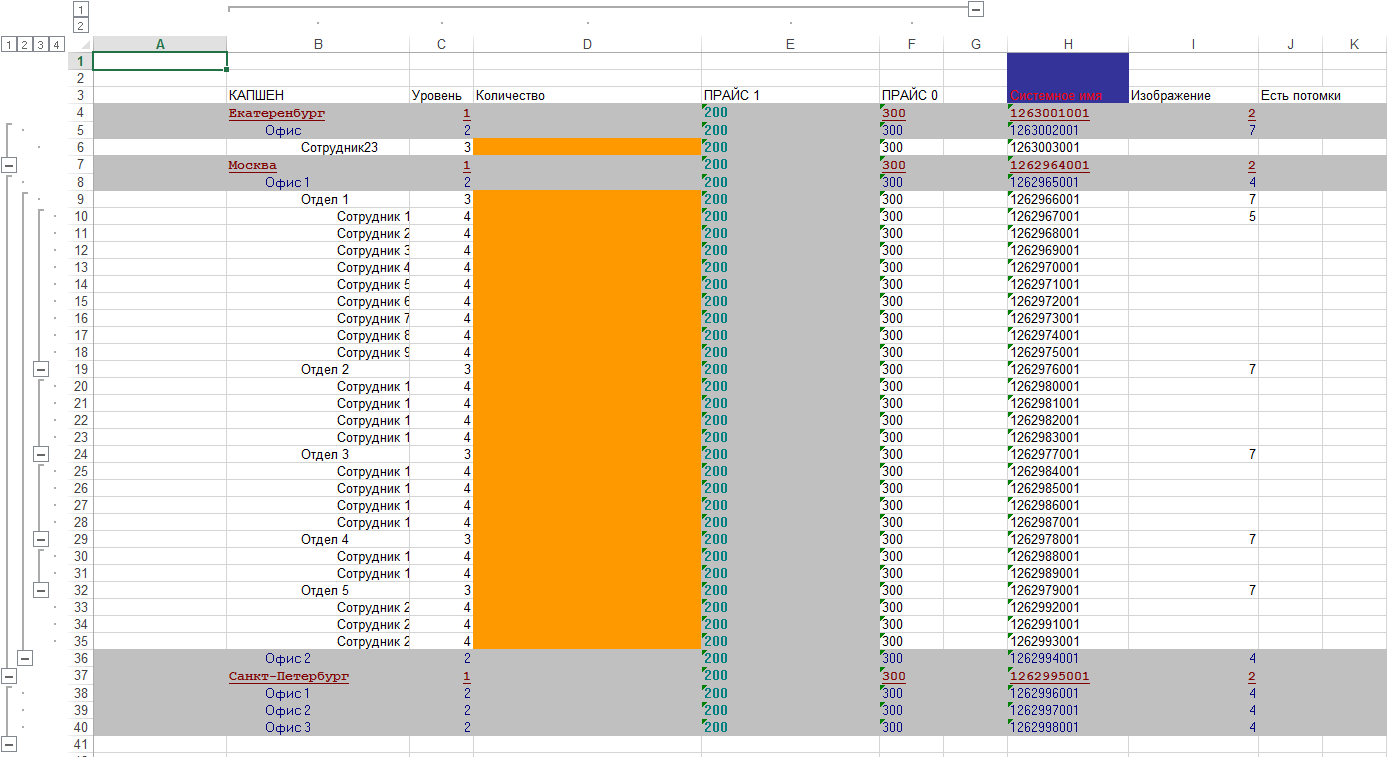Click row outline level 2 button
The height and width of the screenshot is (757, 1387).
click(x=25, y=44)
